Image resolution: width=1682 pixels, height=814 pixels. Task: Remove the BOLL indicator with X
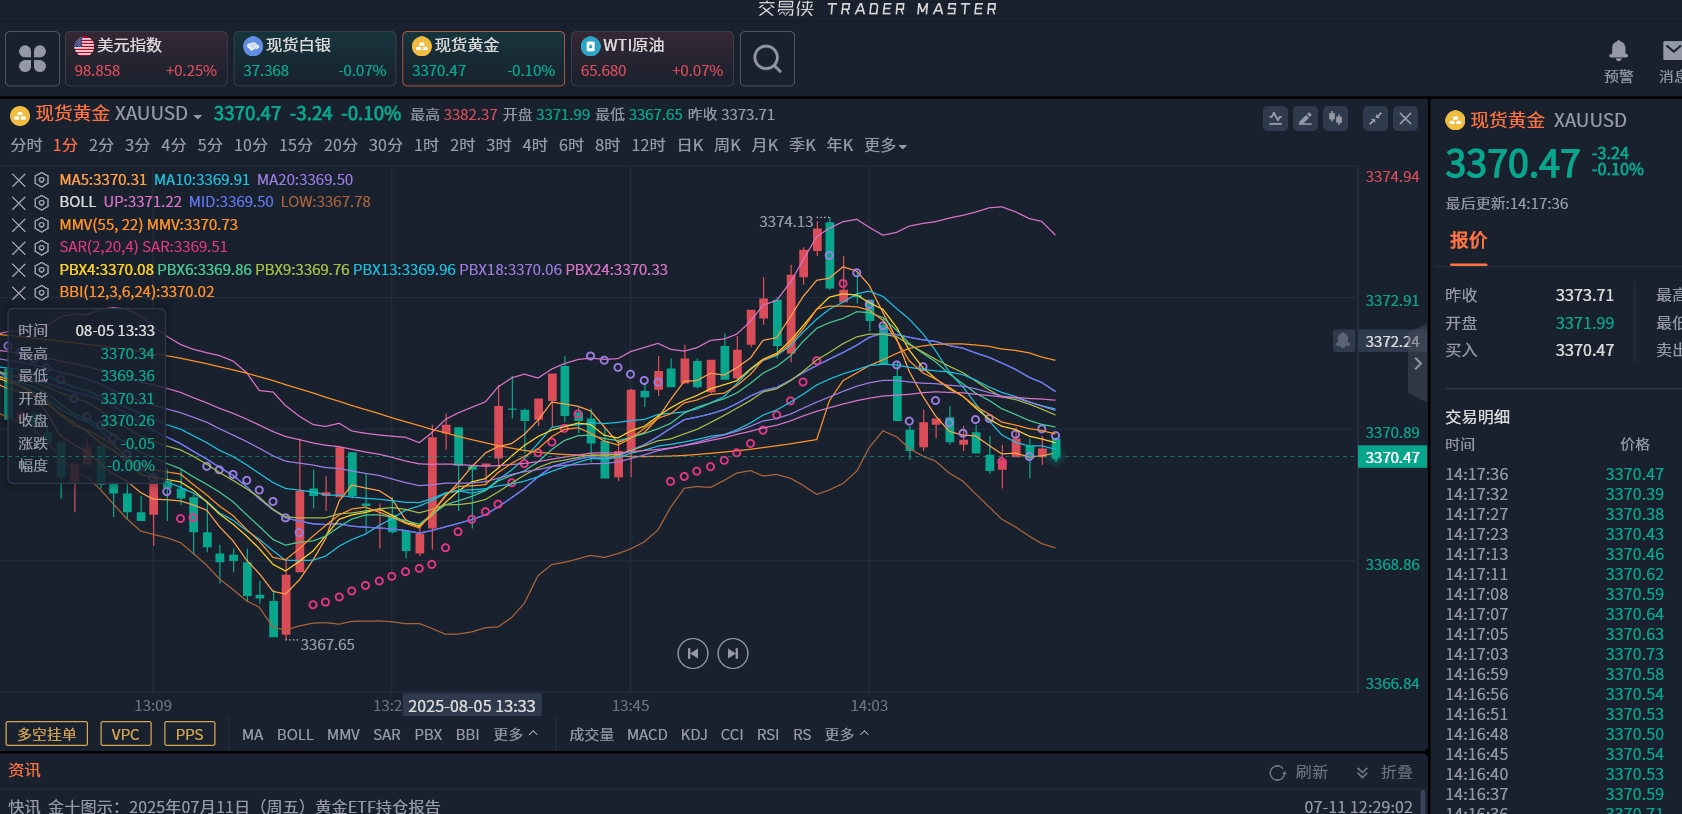pyautogui.click(x=18, y=202)
